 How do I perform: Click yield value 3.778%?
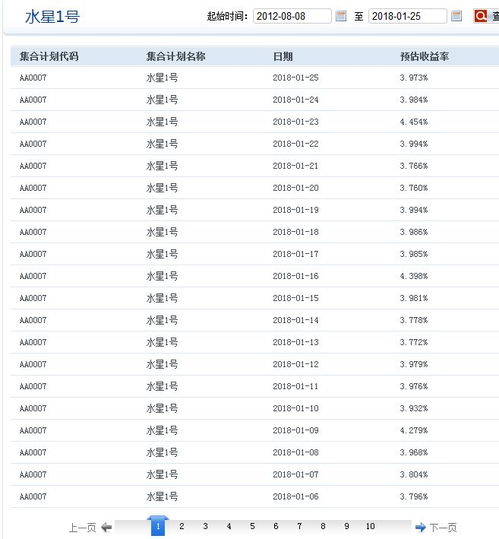click(414, 320)
